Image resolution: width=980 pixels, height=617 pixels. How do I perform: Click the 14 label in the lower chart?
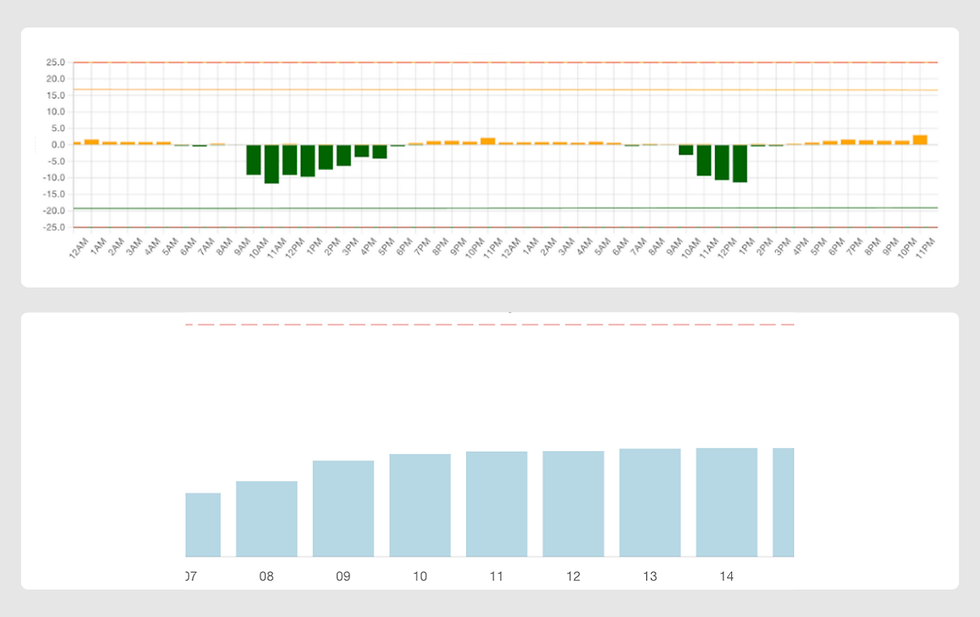pos(727,576)
